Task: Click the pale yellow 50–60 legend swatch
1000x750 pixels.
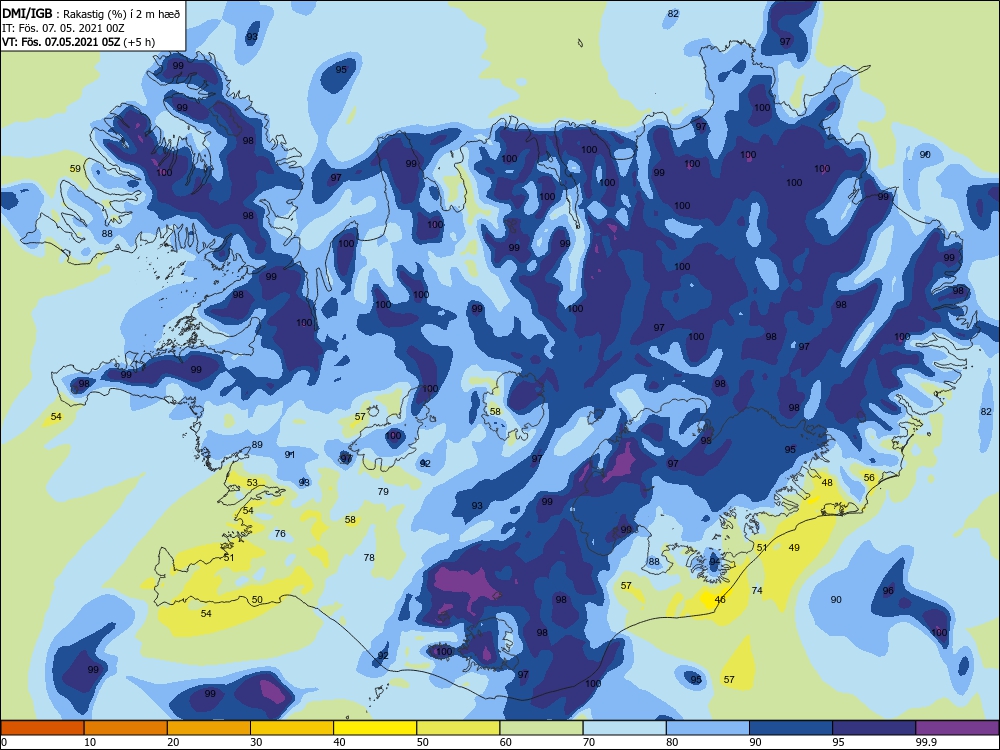Action: (458, 728)
